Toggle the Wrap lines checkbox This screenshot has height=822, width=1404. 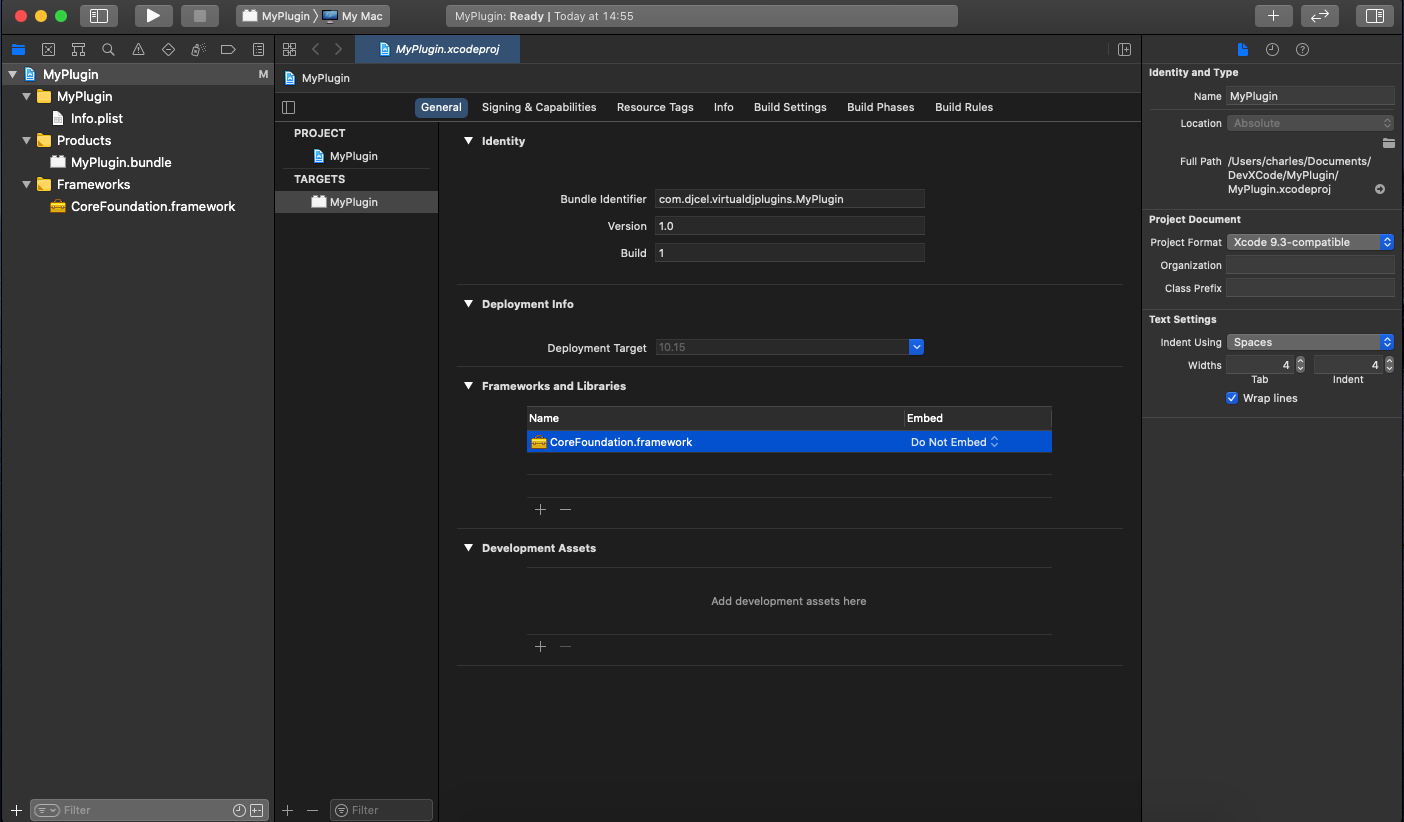(x=1232, y=398)
